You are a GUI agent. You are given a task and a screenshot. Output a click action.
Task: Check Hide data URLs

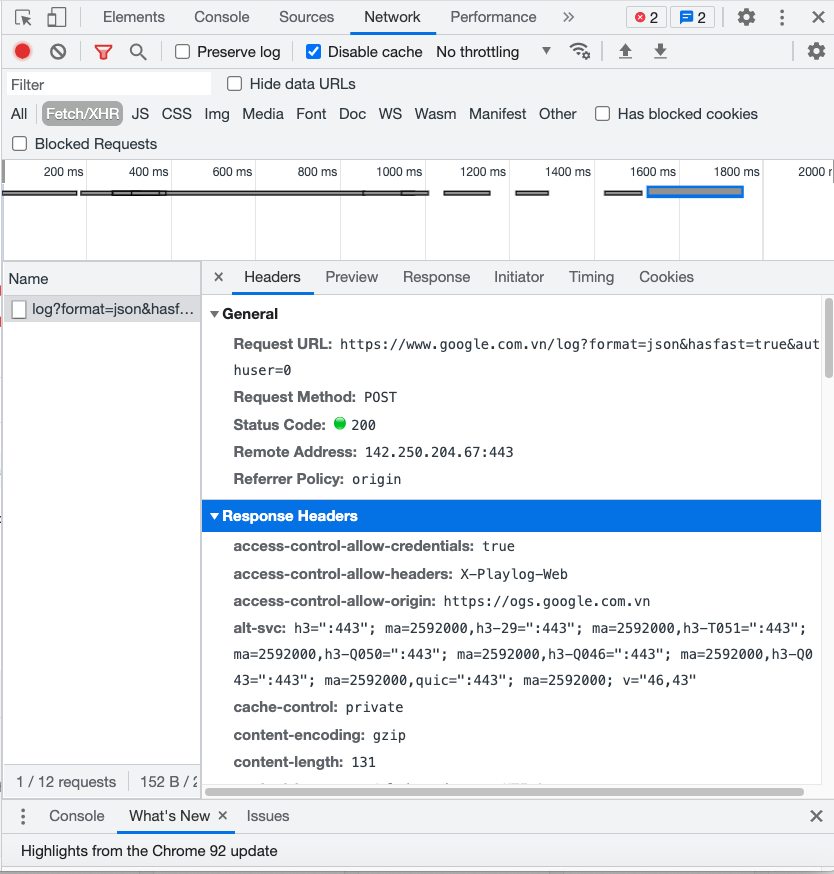click(x=235, y=84)
